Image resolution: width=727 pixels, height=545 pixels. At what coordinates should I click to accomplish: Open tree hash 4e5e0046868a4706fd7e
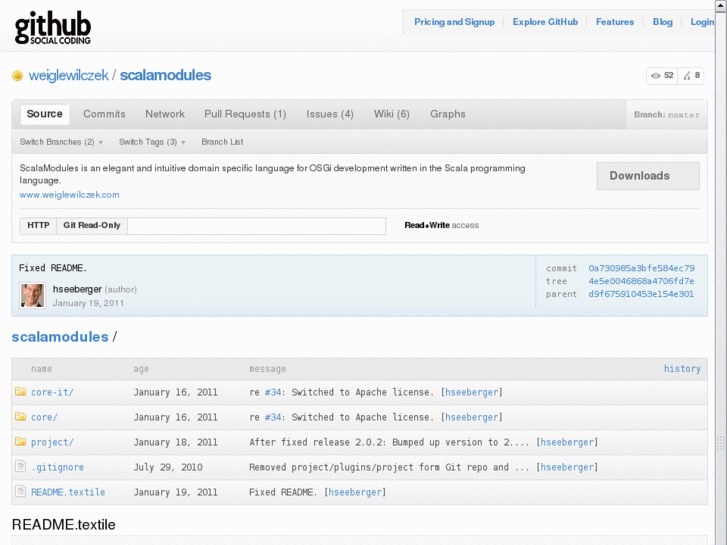[641, 281]
